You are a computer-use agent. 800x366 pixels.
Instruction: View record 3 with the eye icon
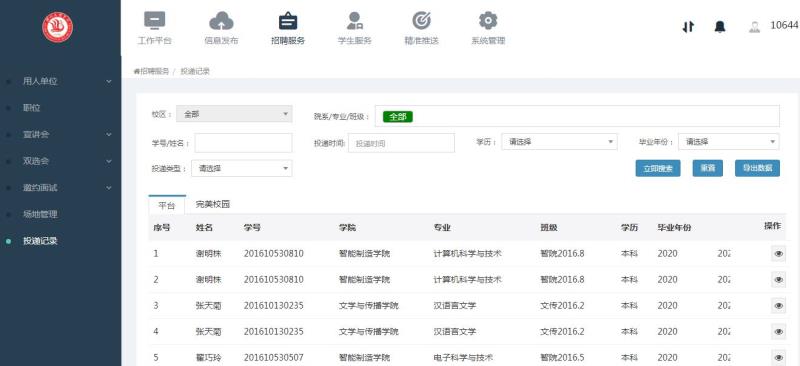[779, 305]
